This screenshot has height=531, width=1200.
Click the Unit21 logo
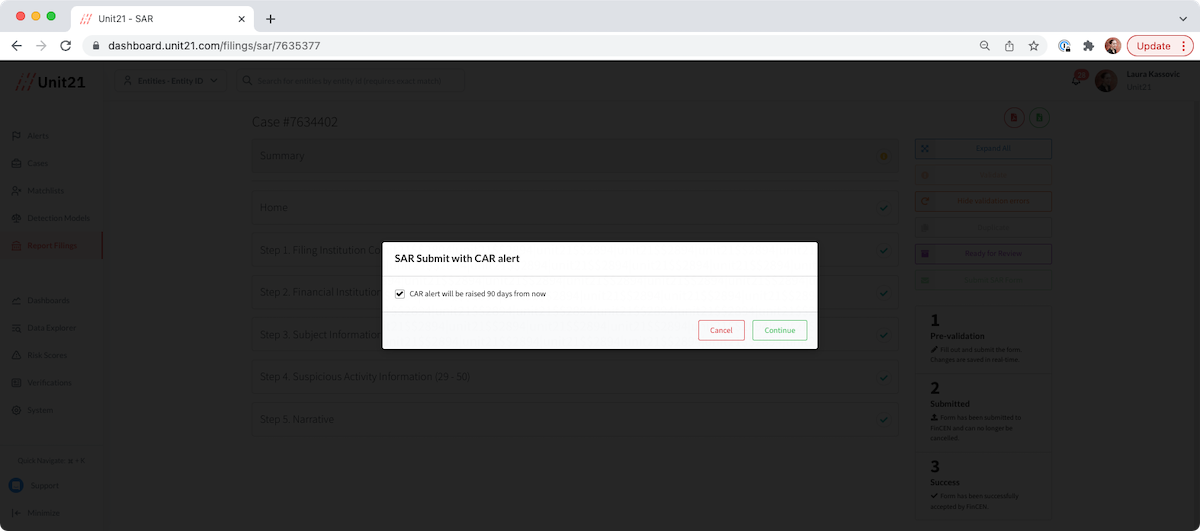click(50, 82)
